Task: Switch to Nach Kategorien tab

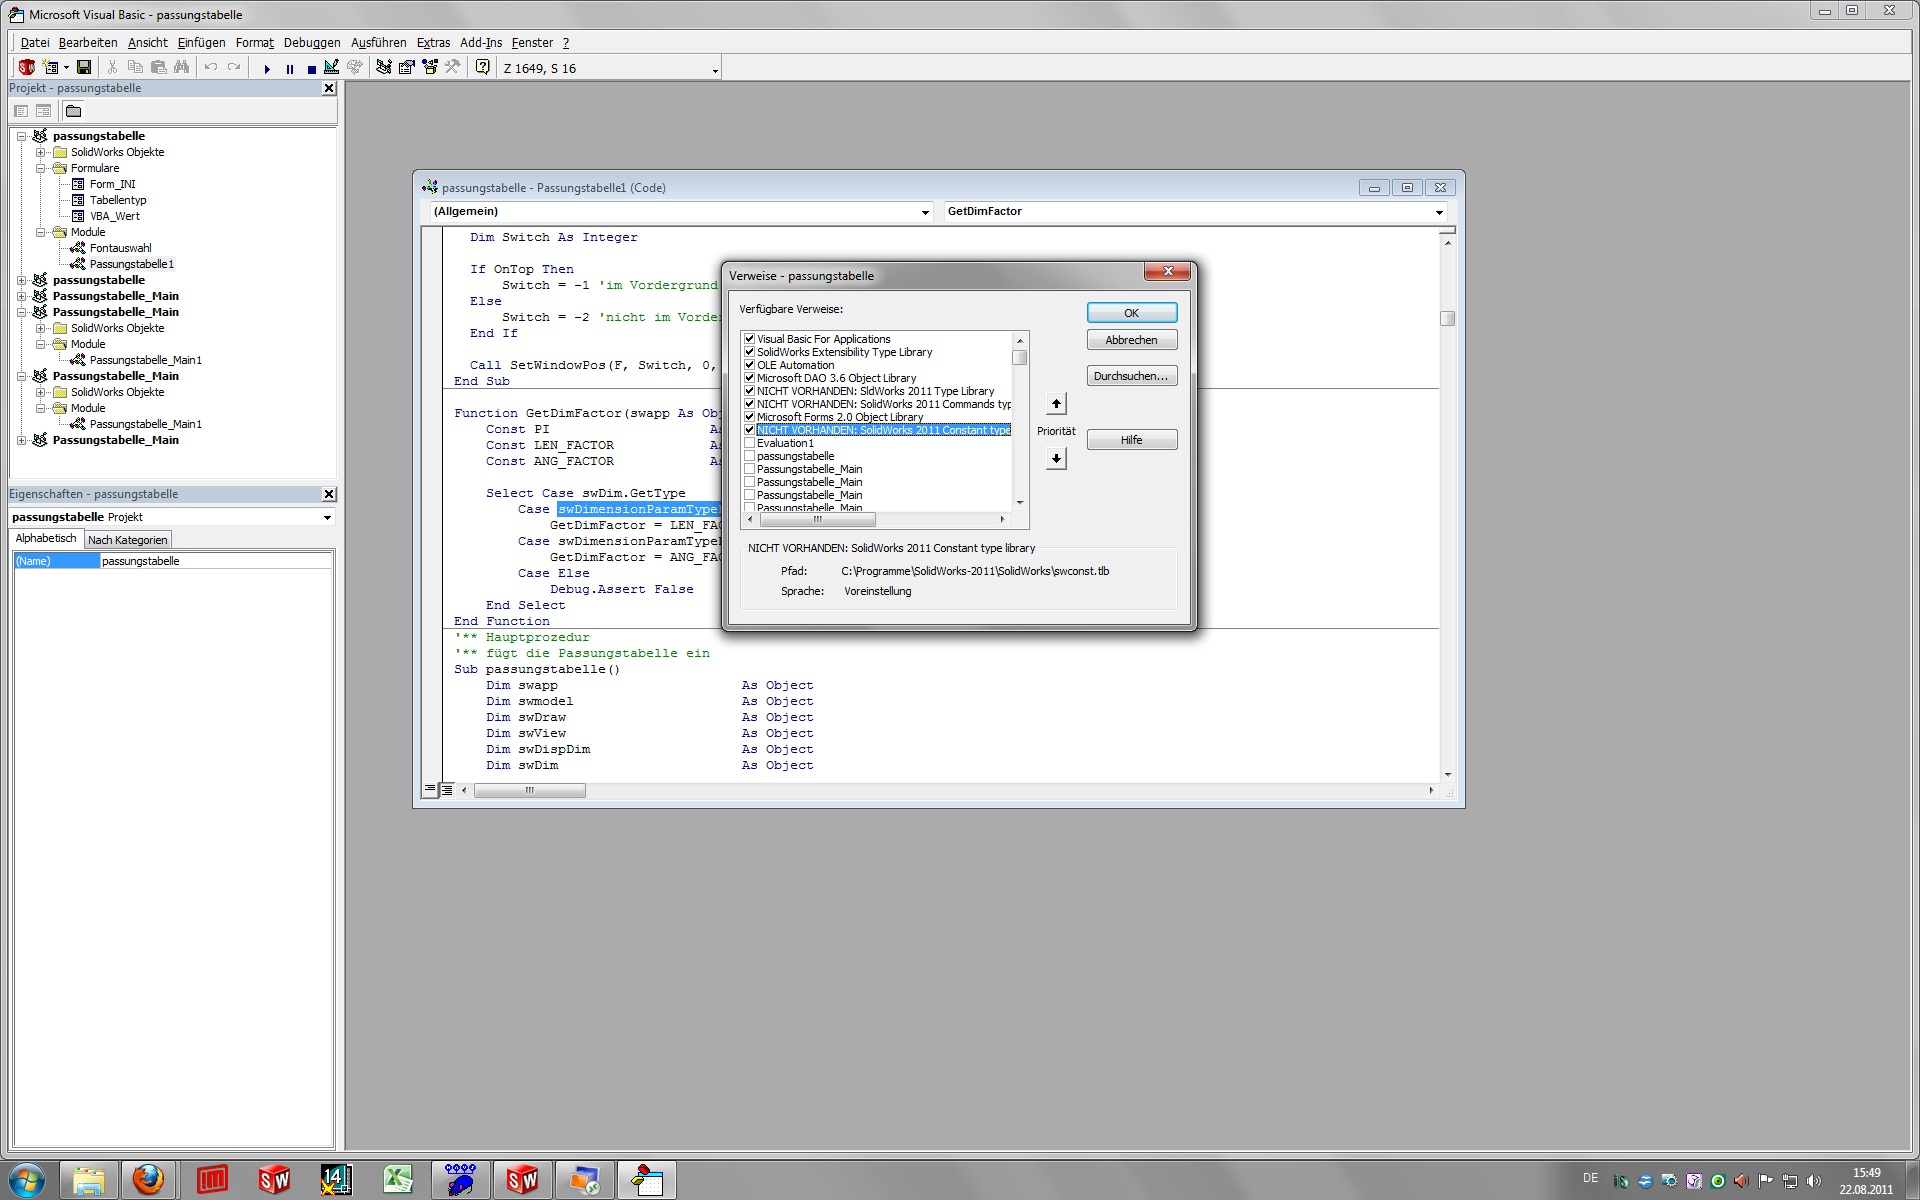Action: tap(128, 540)
